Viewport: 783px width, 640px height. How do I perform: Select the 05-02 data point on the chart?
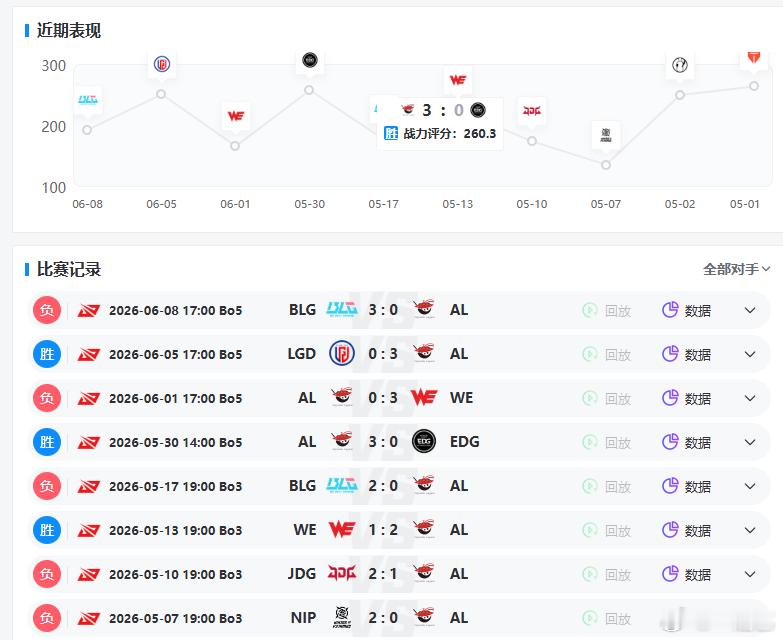click(x=680, y=95)
